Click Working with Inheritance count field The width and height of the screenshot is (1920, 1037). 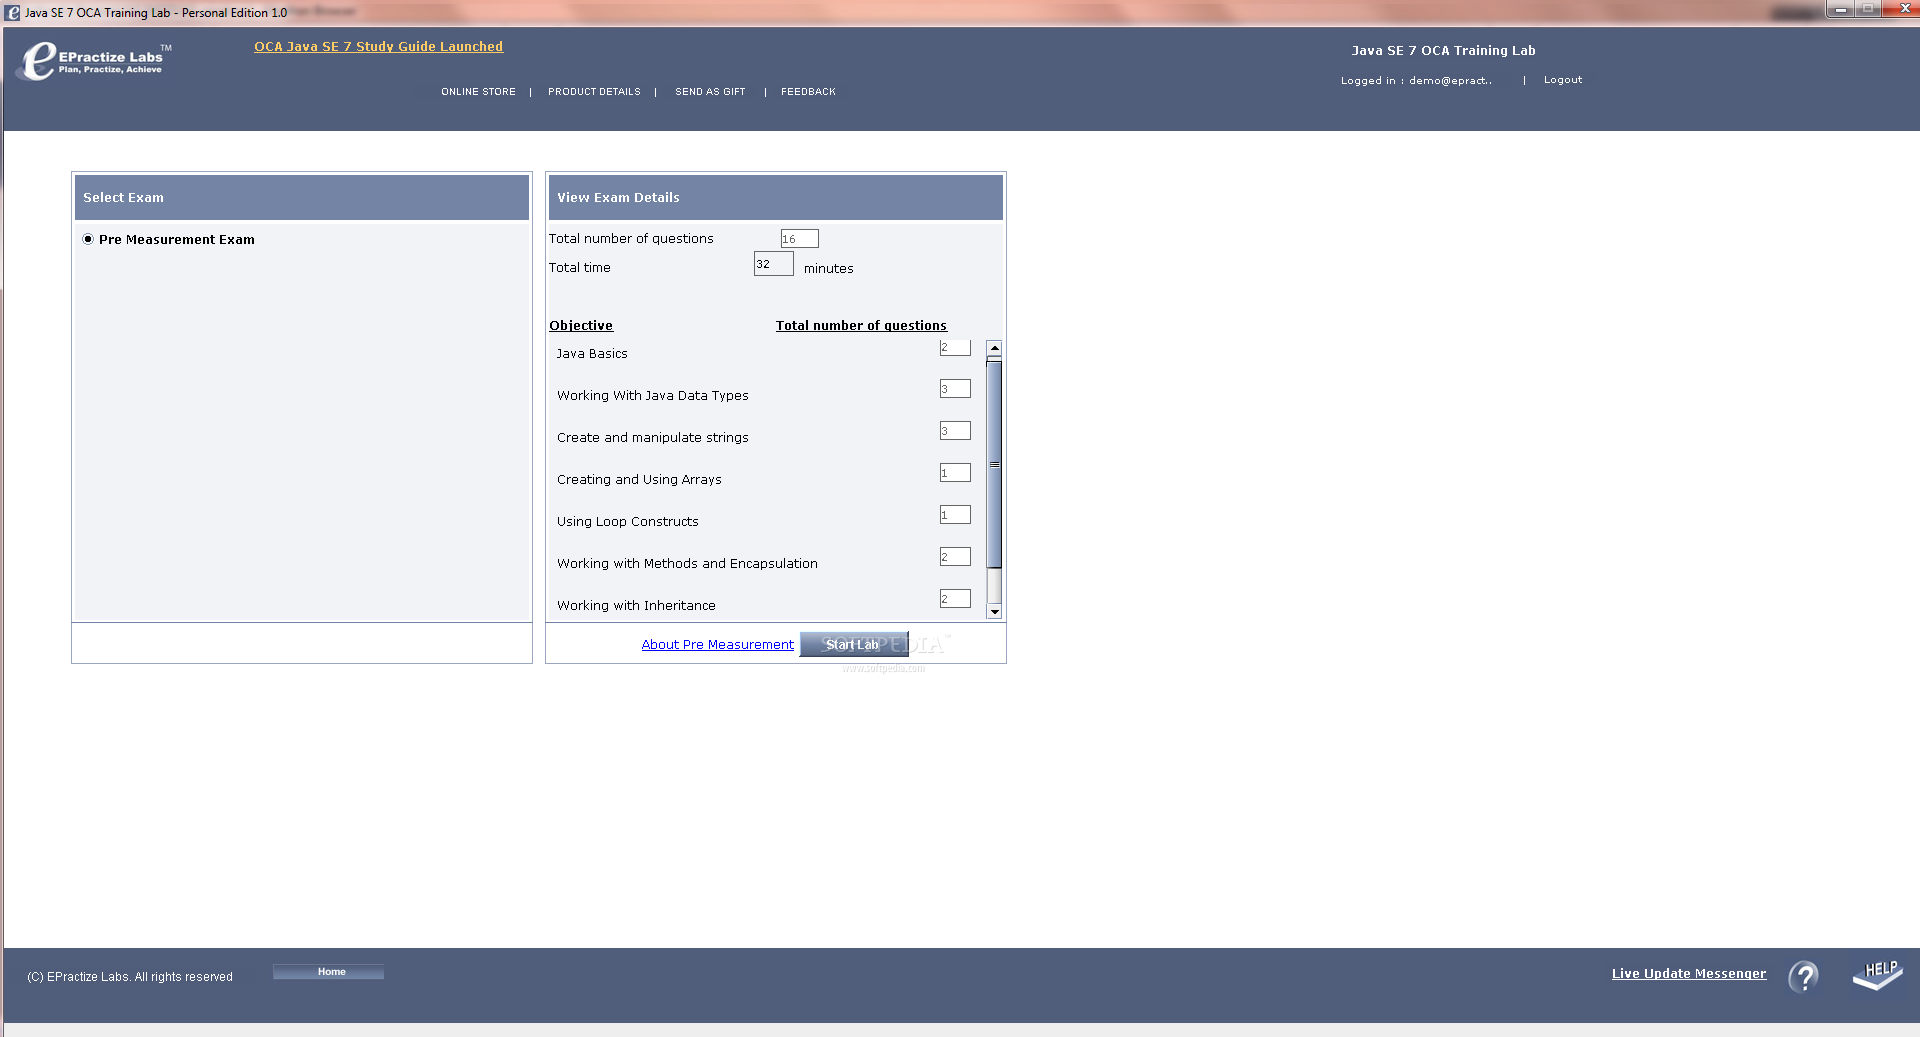coord(955,599)
